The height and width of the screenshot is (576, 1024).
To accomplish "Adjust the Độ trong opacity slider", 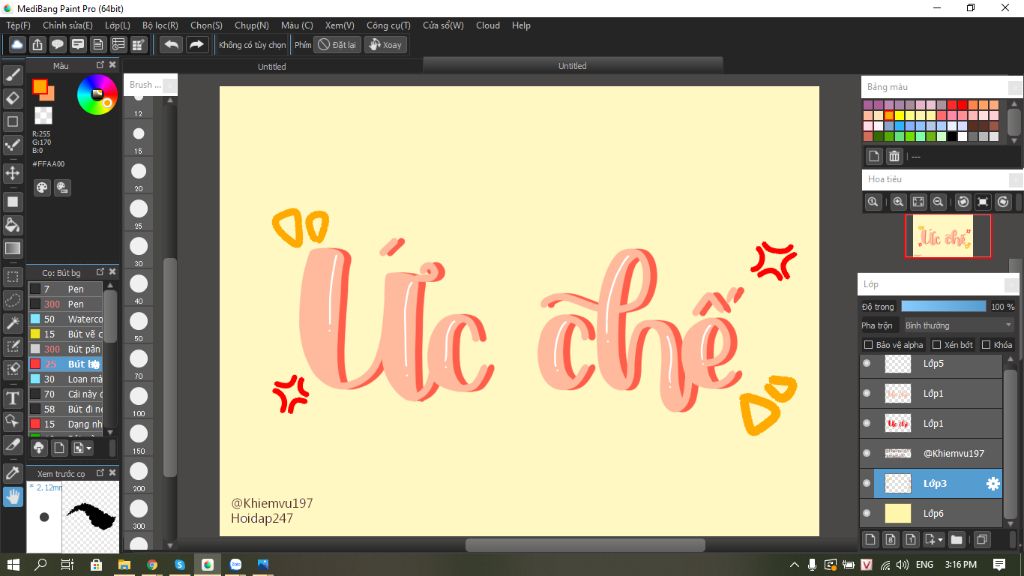I will tap(943, 306).
